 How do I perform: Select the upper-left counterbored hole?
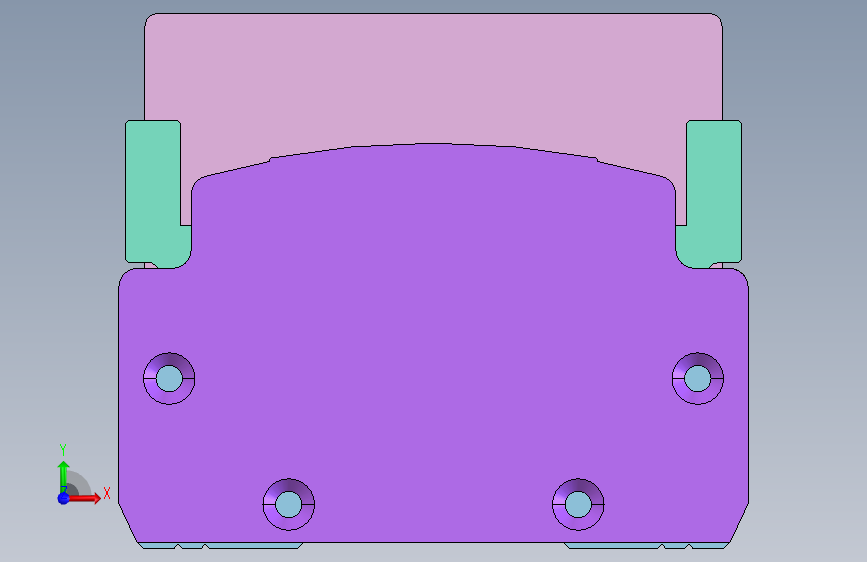pos(169,378)
